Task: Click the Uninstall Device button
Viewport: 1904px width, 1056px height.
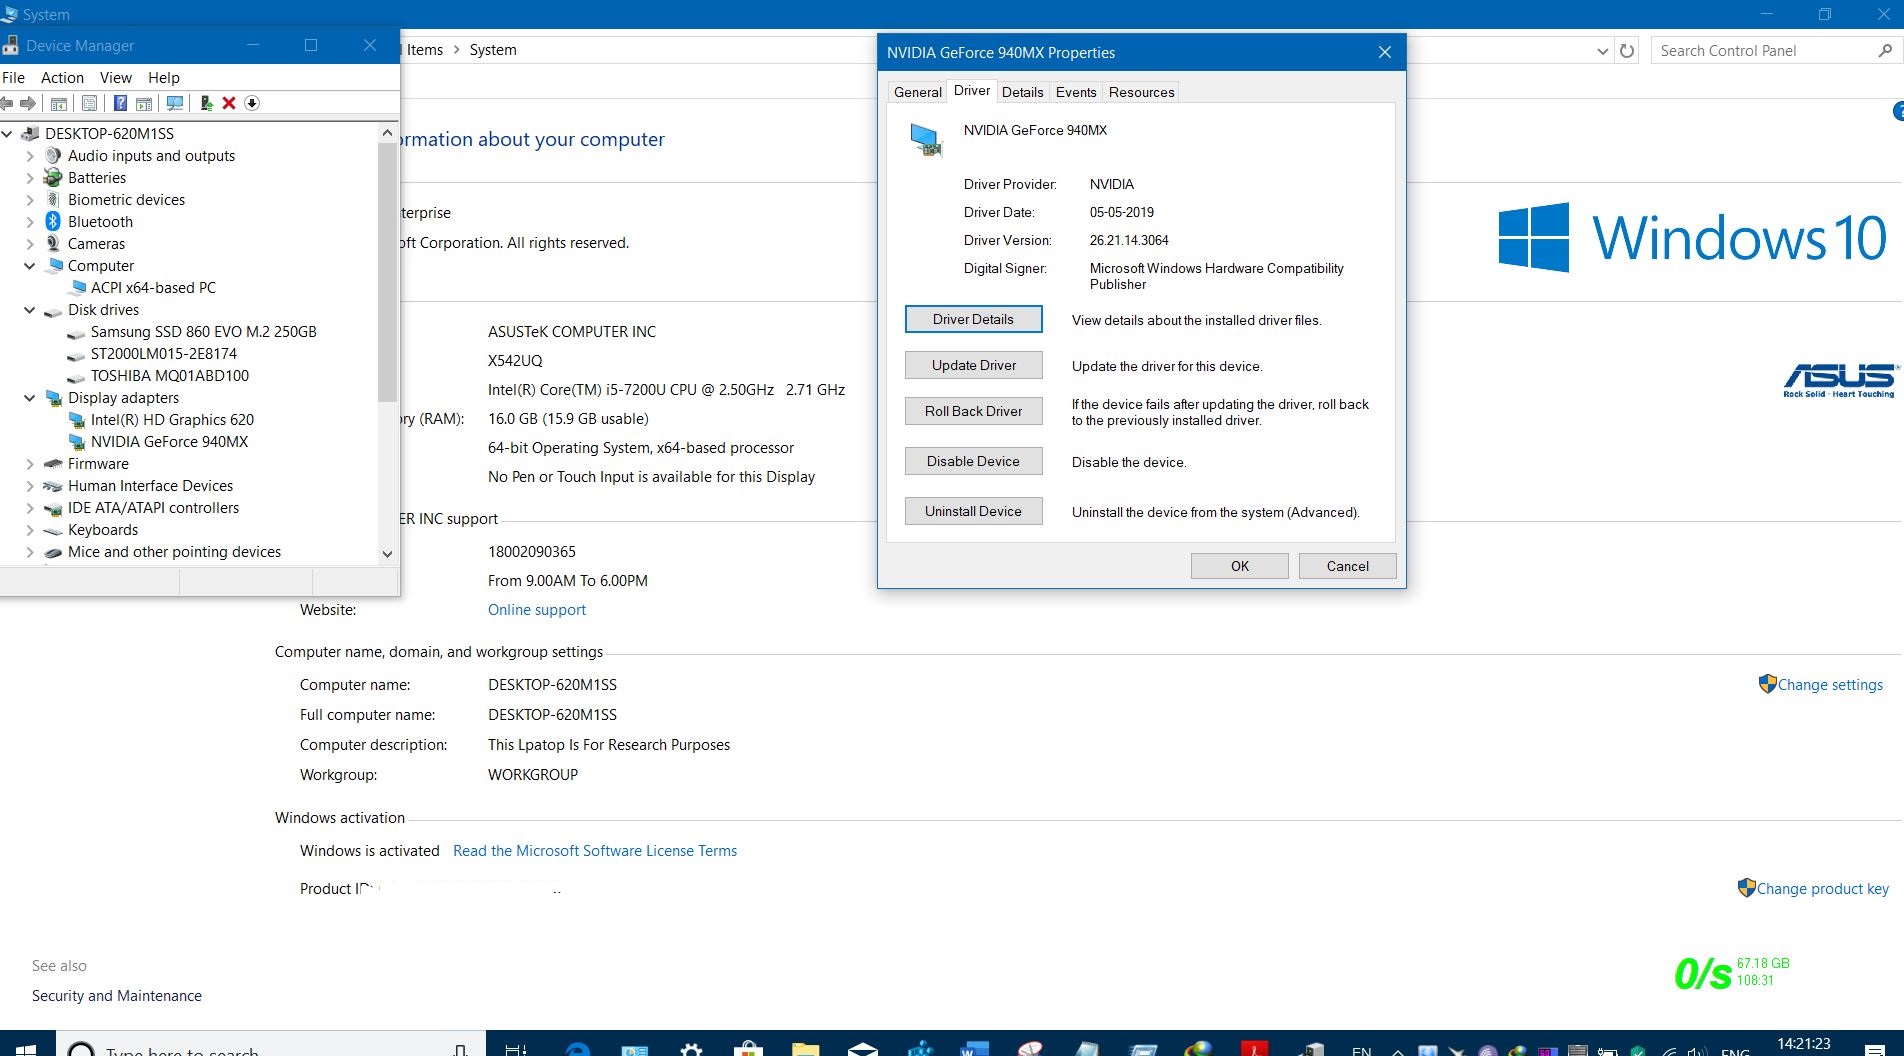Action: (973, 511)
